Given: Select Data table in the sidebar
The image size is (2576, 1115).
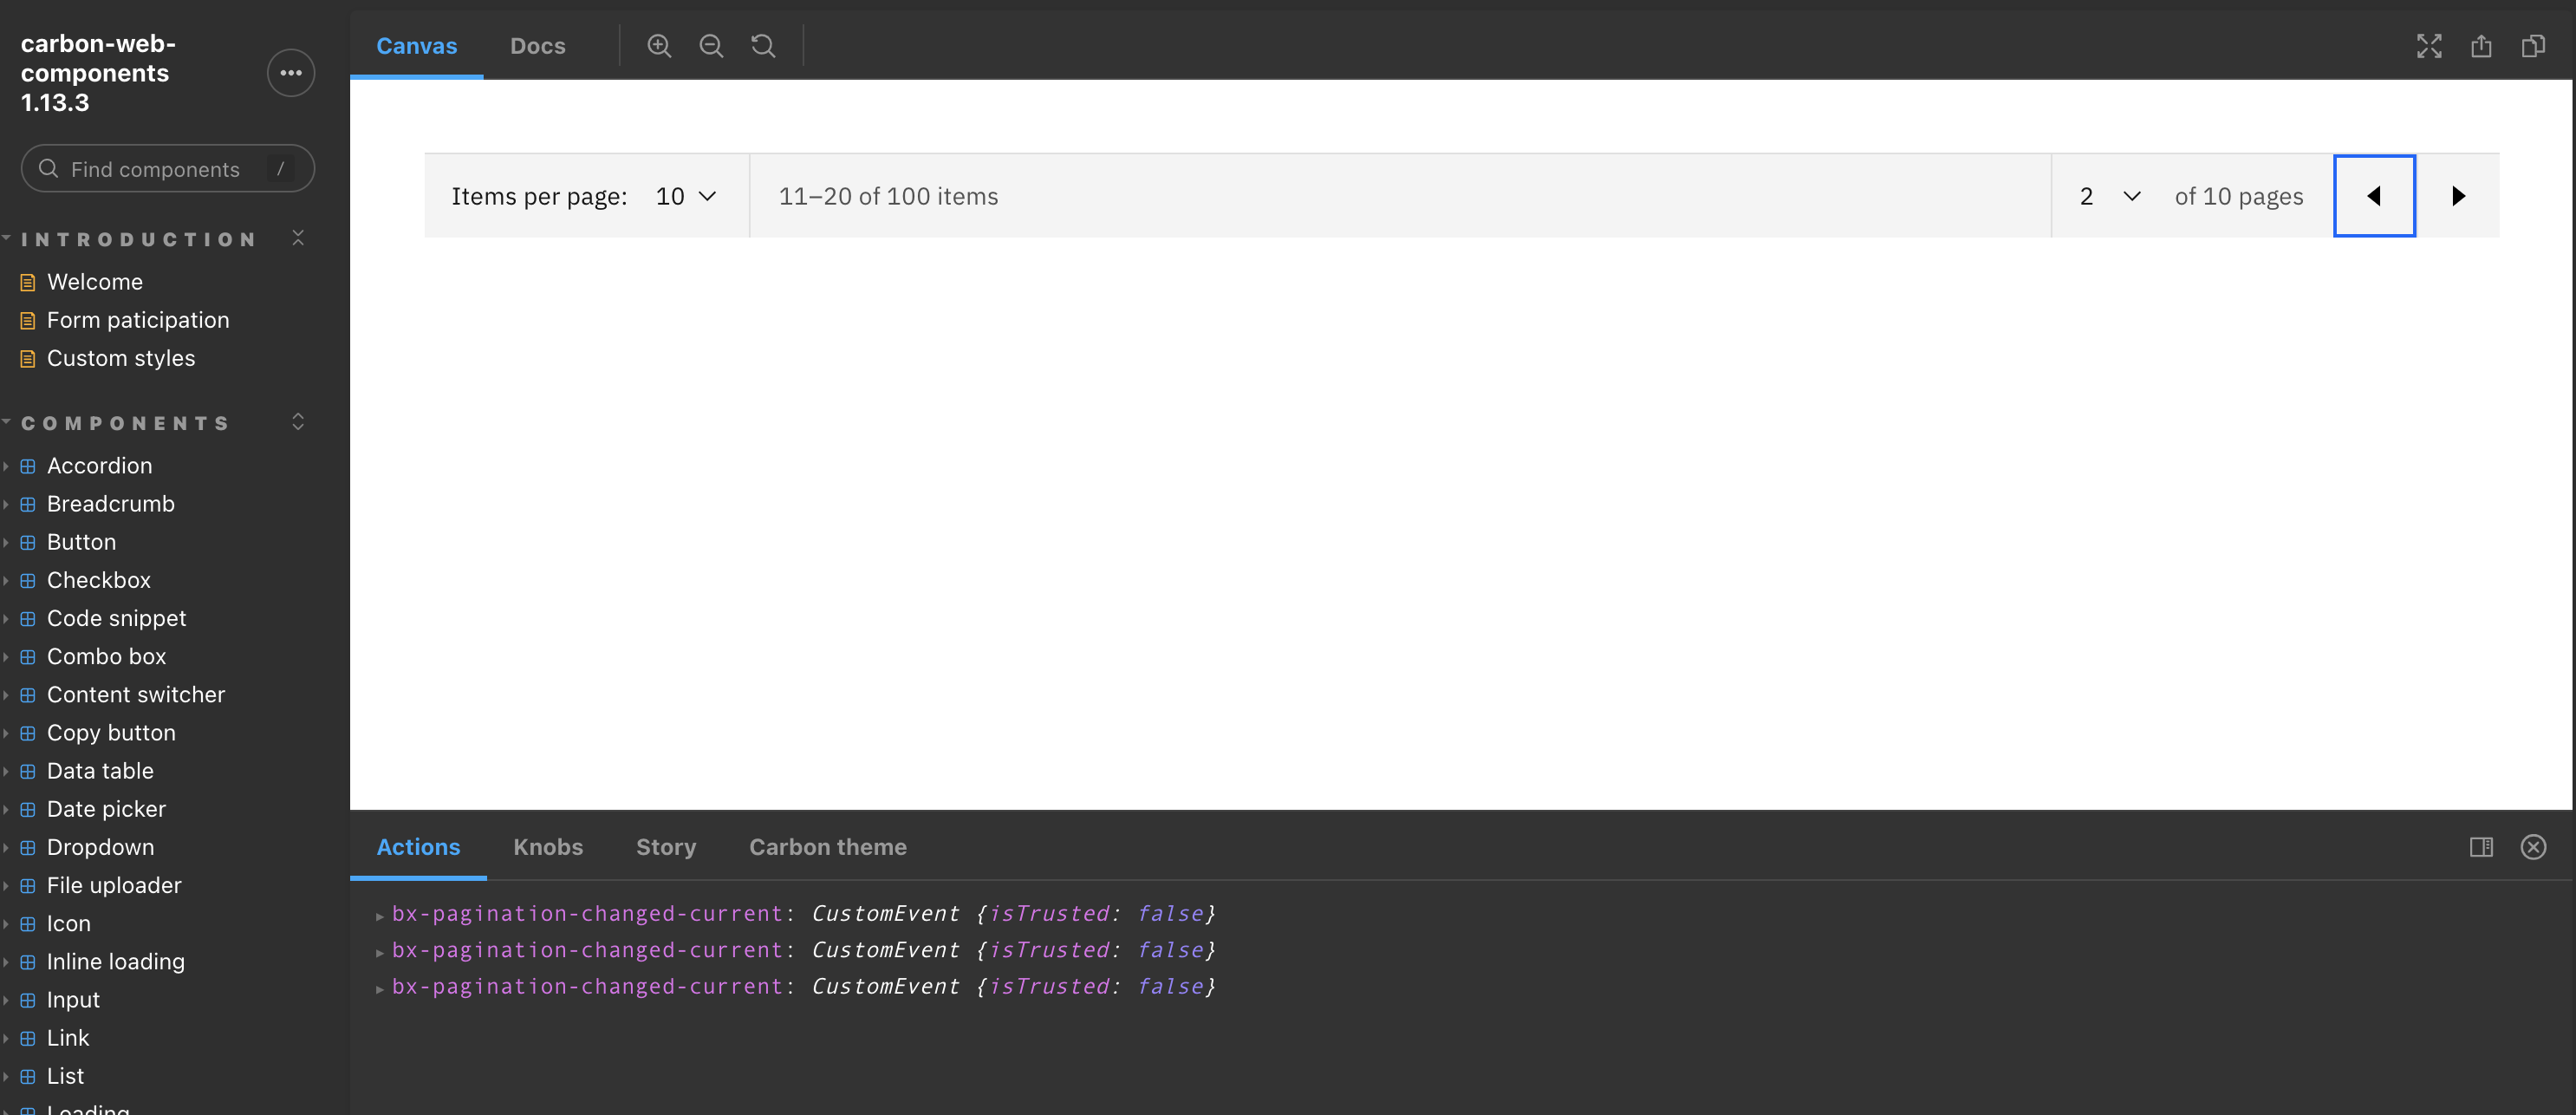Looking at the screenshot, I should click(x=100, y=771).
